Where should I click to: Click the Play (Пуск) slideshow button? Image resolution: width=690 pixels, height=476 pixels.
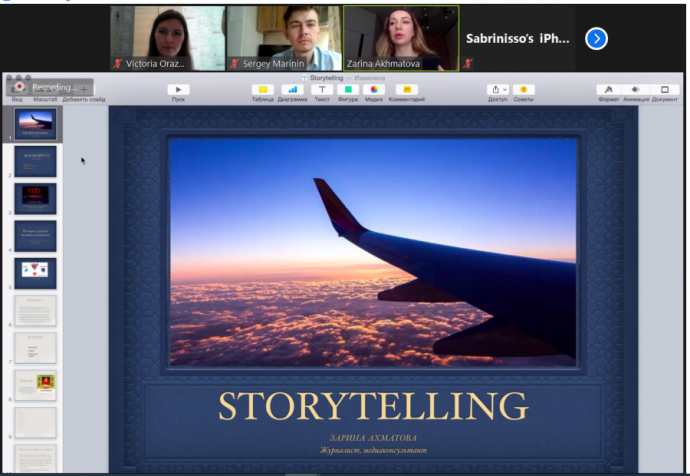(178, 90)
